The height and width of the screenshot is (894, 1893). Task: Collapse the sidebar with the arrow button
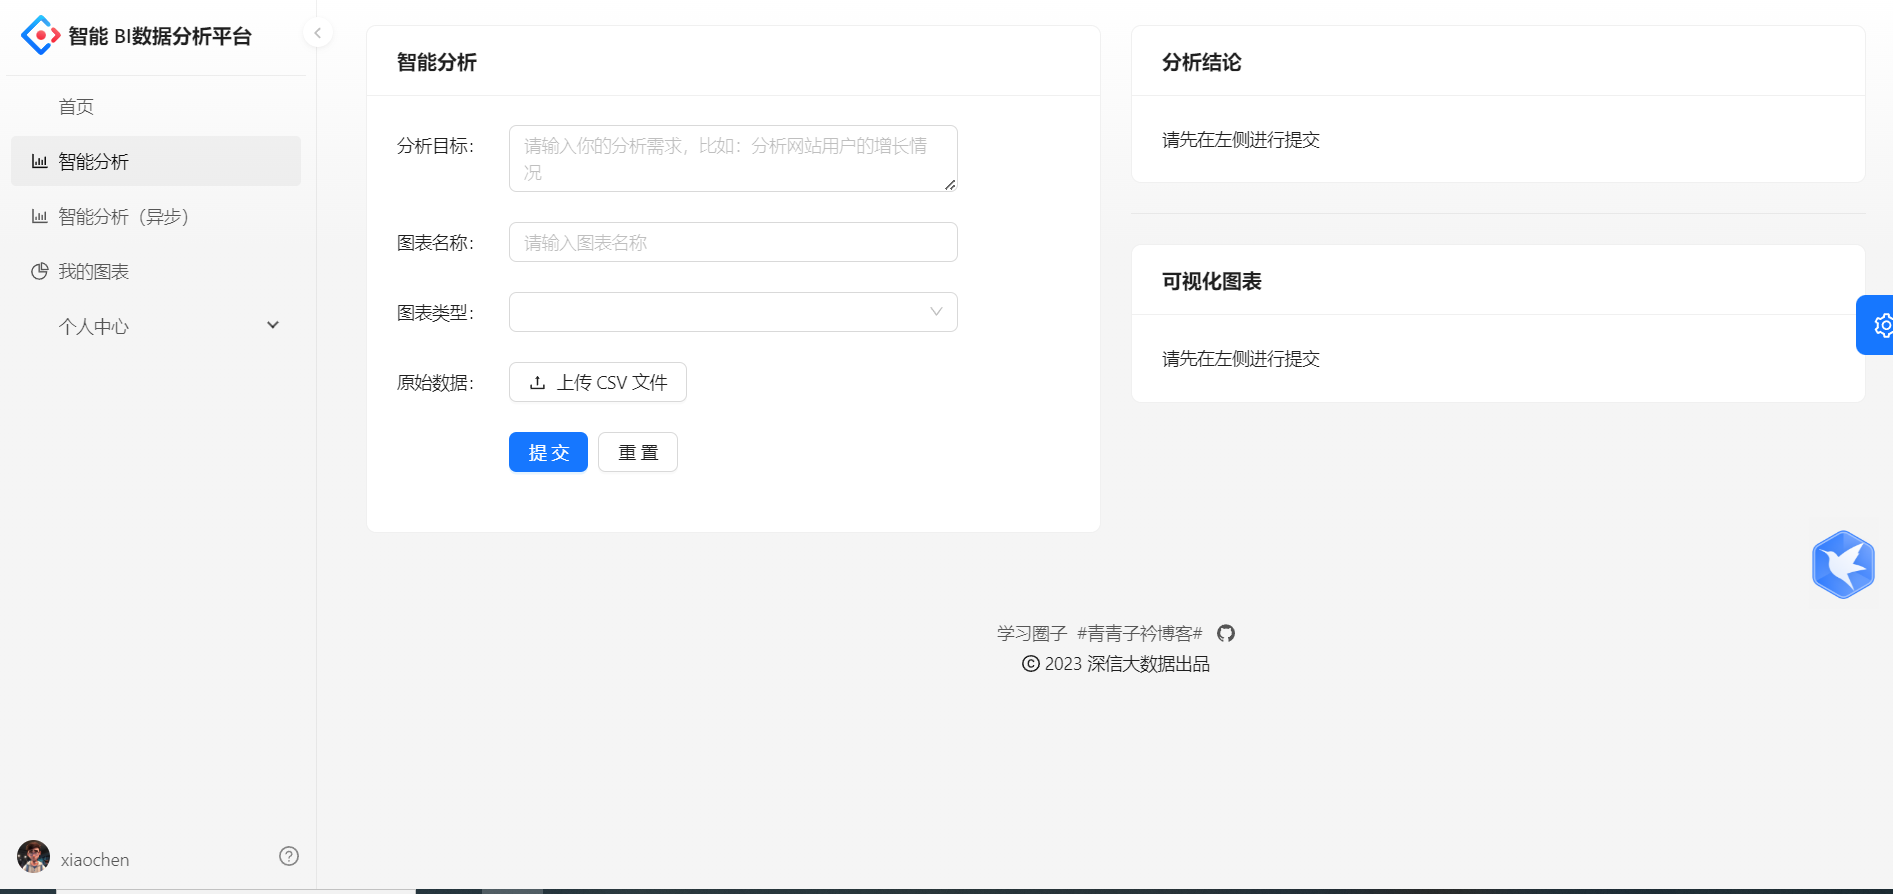[317, 33]
